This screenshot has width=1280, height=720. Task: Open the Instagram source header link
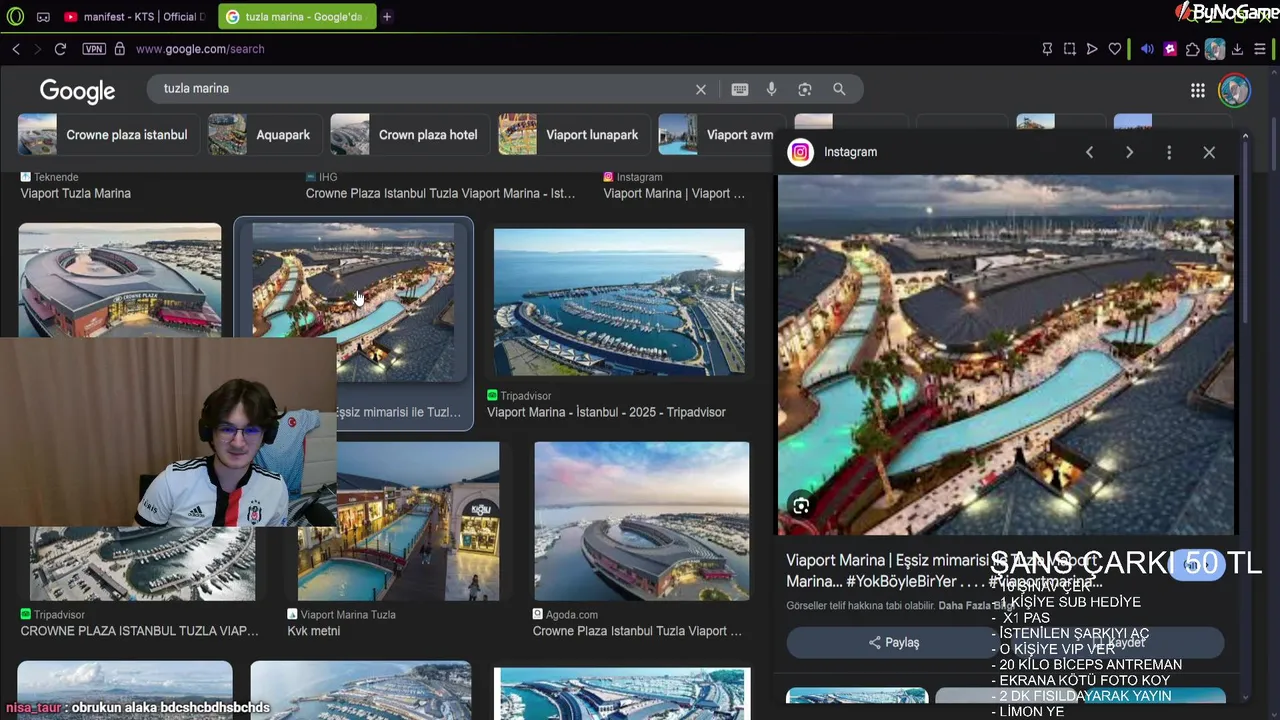click(x=832, y=152)
